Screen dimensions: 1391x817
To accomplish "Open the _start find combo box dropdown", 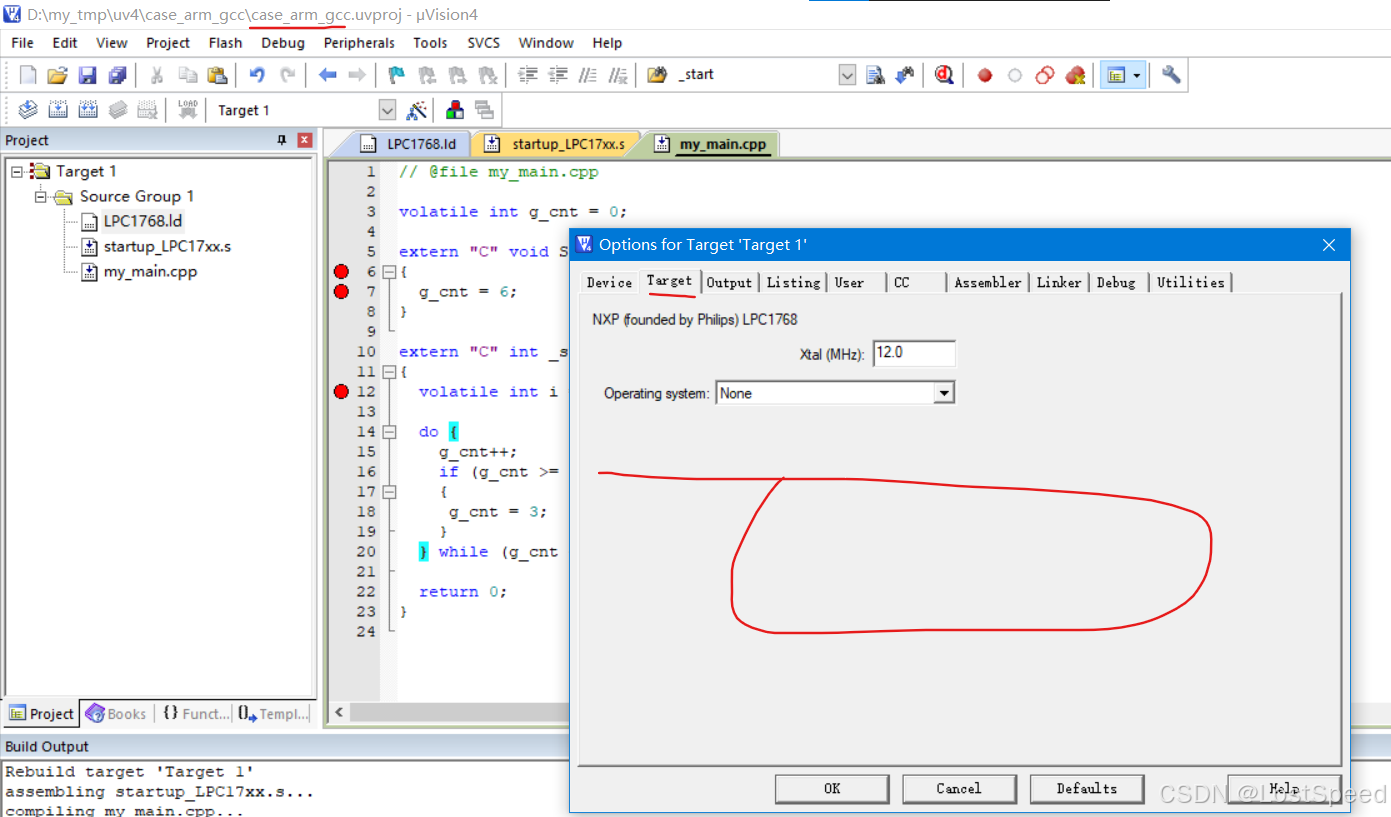I will pyautogui.click(x=847, y=75).
